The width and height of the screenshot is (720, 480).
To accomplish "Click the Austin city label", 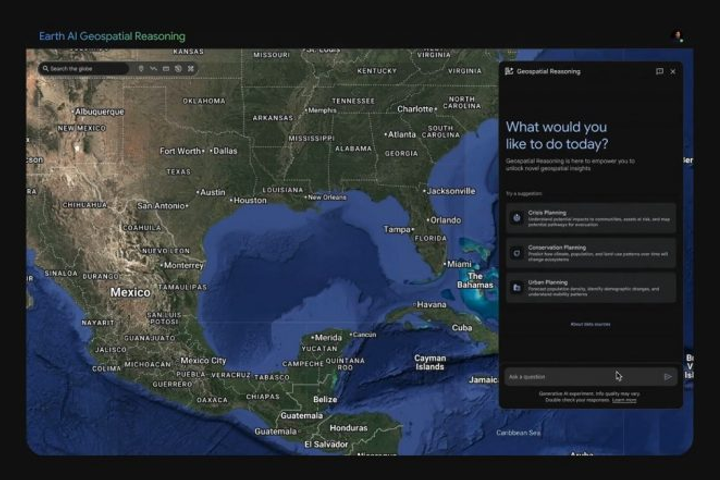I will coord(211,192).
